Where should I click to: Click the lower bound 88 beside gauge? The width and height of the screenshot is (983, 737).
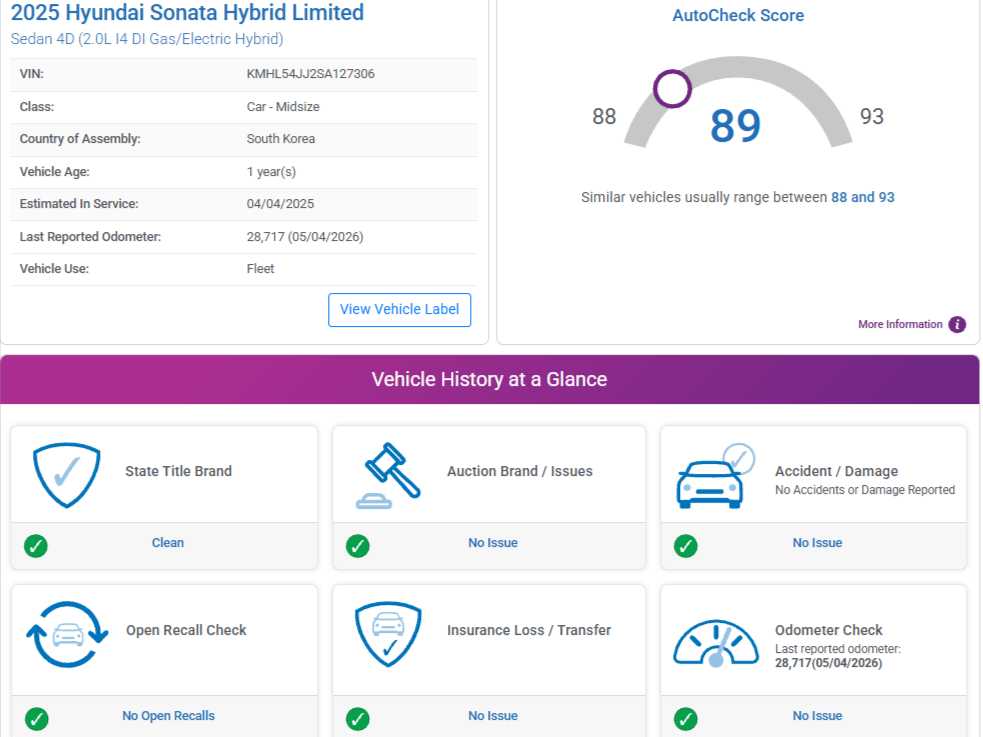[604, 117]
